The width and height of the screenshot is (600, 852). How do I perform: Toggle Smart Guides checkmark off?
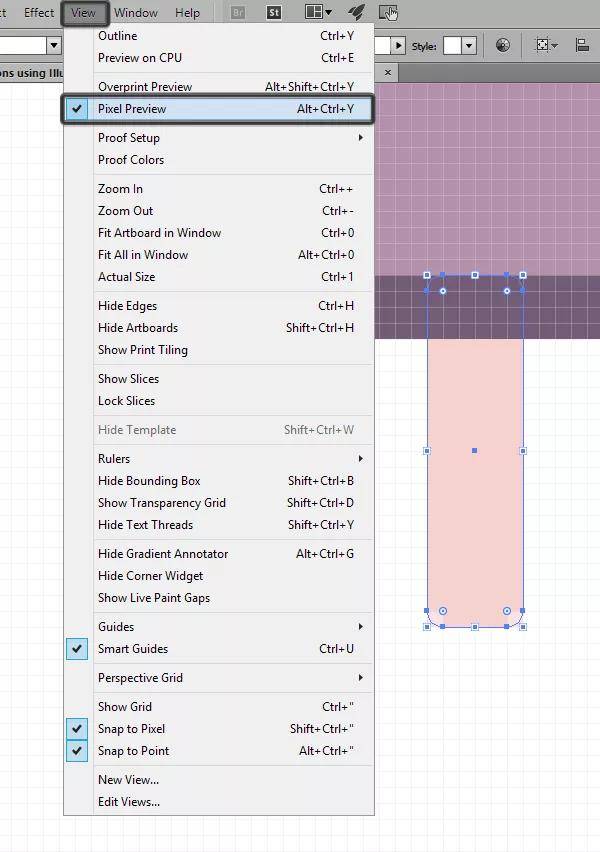[217, 649]
